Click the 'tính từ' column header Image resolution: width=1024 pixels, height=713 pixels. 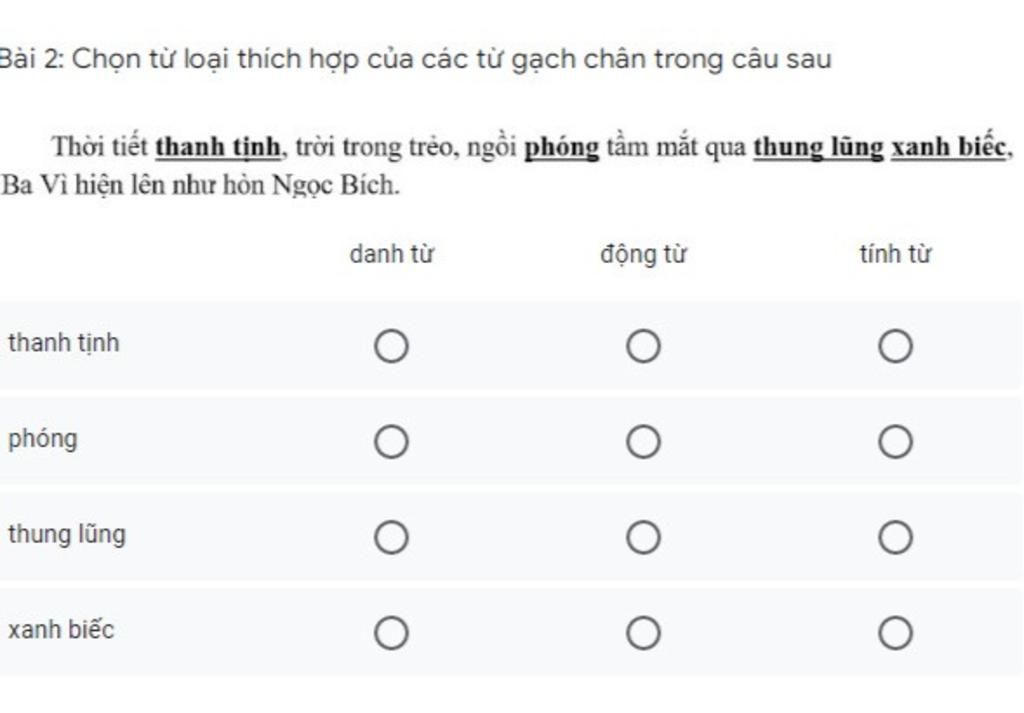[x=895, y=255]
